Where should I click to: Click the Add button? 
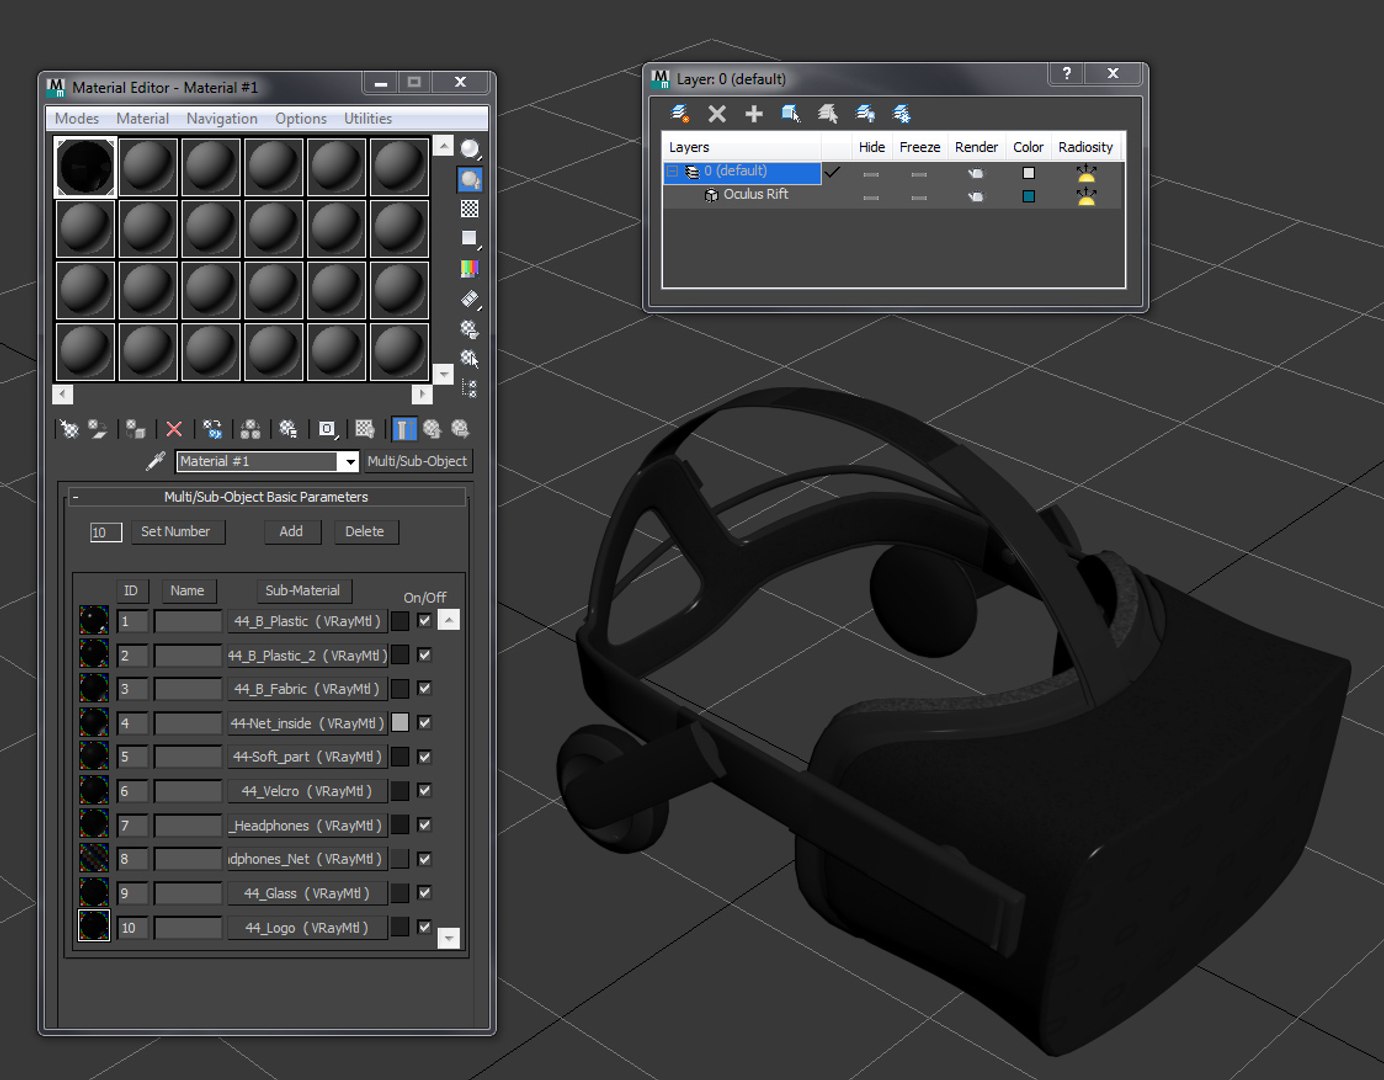[x=291, y=532]
